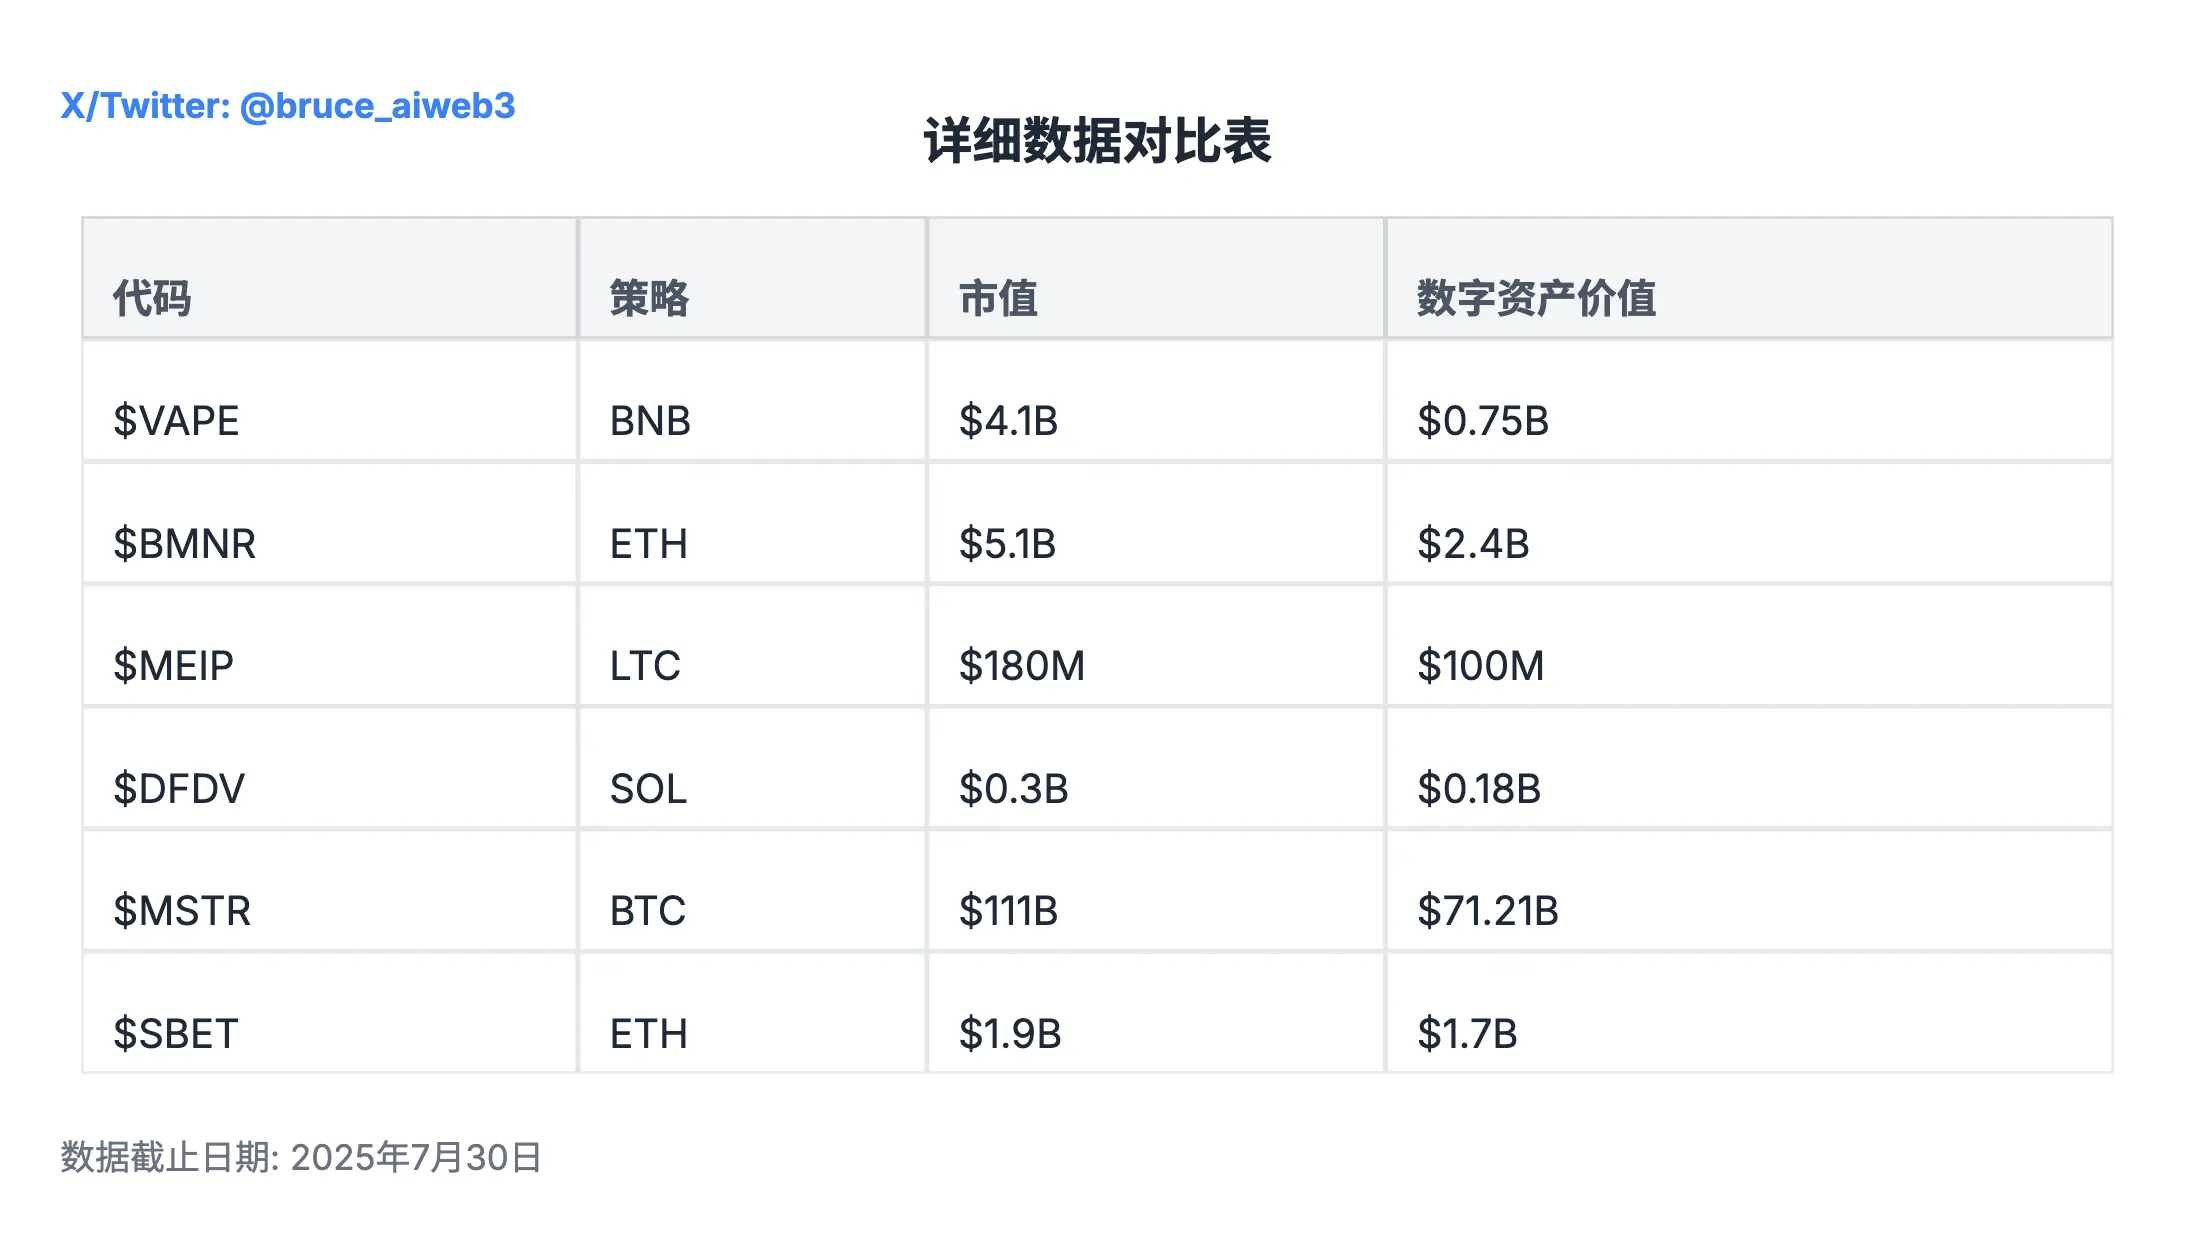
Task: Click the 代码 column header
Action: tap(152, 298)
